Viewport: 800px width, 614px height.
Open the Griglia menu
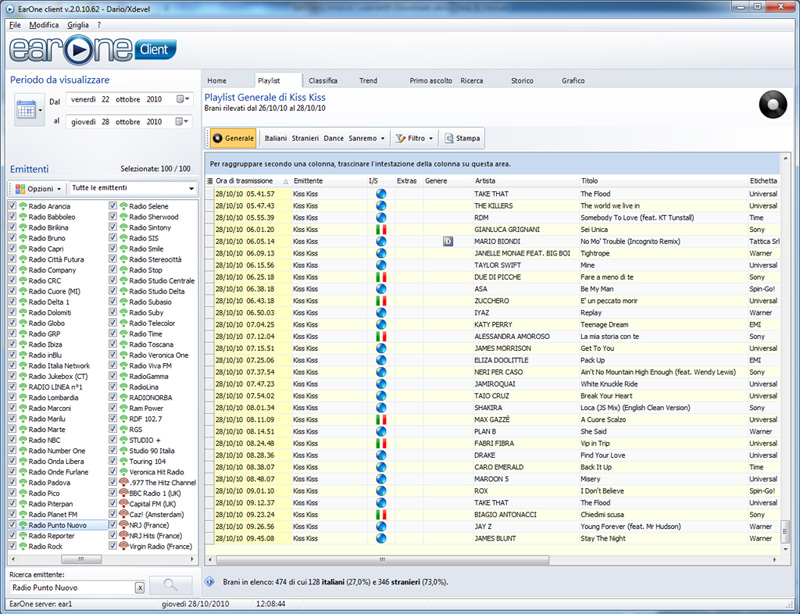pyautogui.click(x=78, y=25)
